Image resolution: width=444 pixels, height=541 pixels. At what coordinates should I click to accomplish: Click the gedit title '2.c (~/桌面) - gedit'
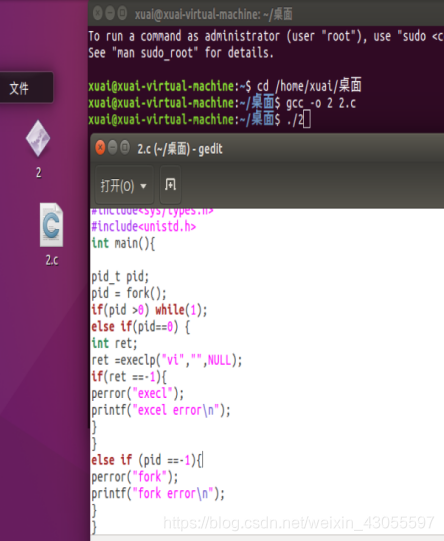[x=180, y=149]
